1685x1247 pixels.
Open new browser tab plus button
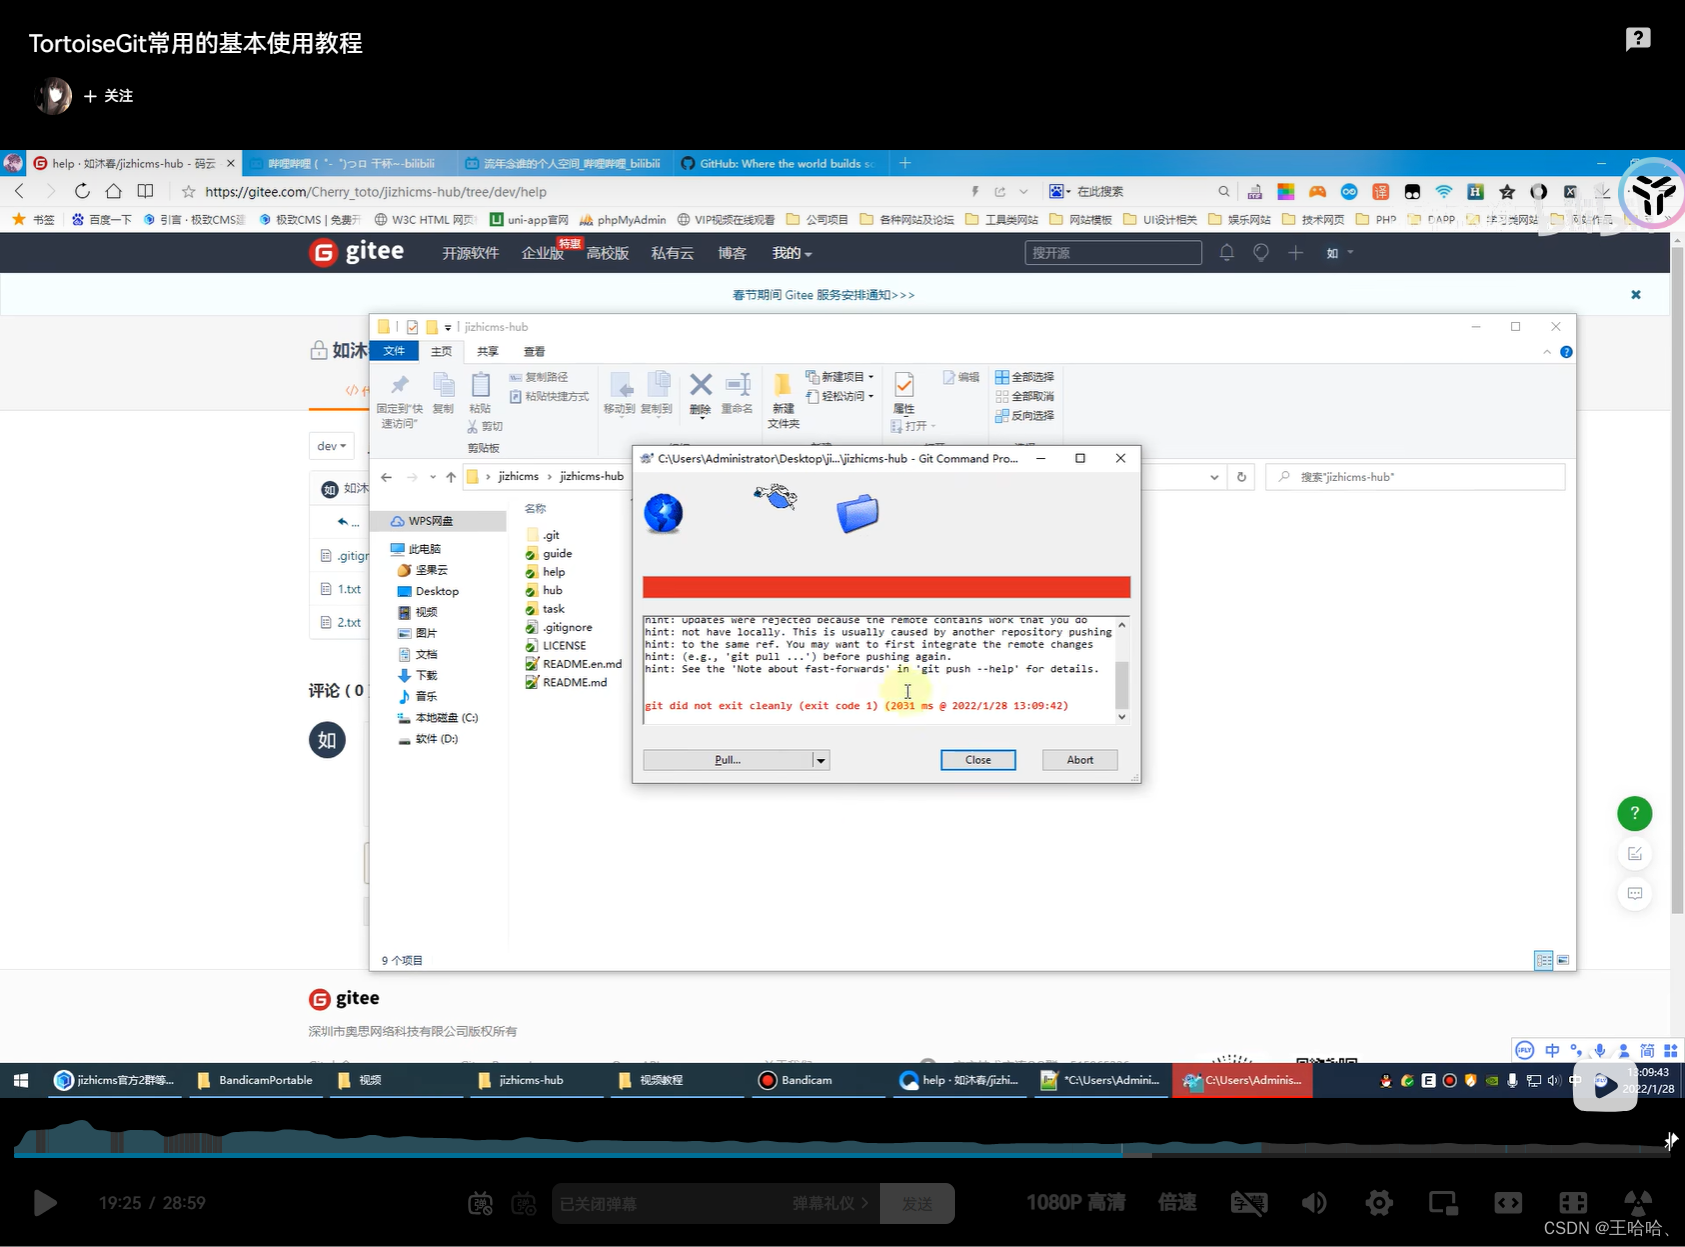[905, 163]
